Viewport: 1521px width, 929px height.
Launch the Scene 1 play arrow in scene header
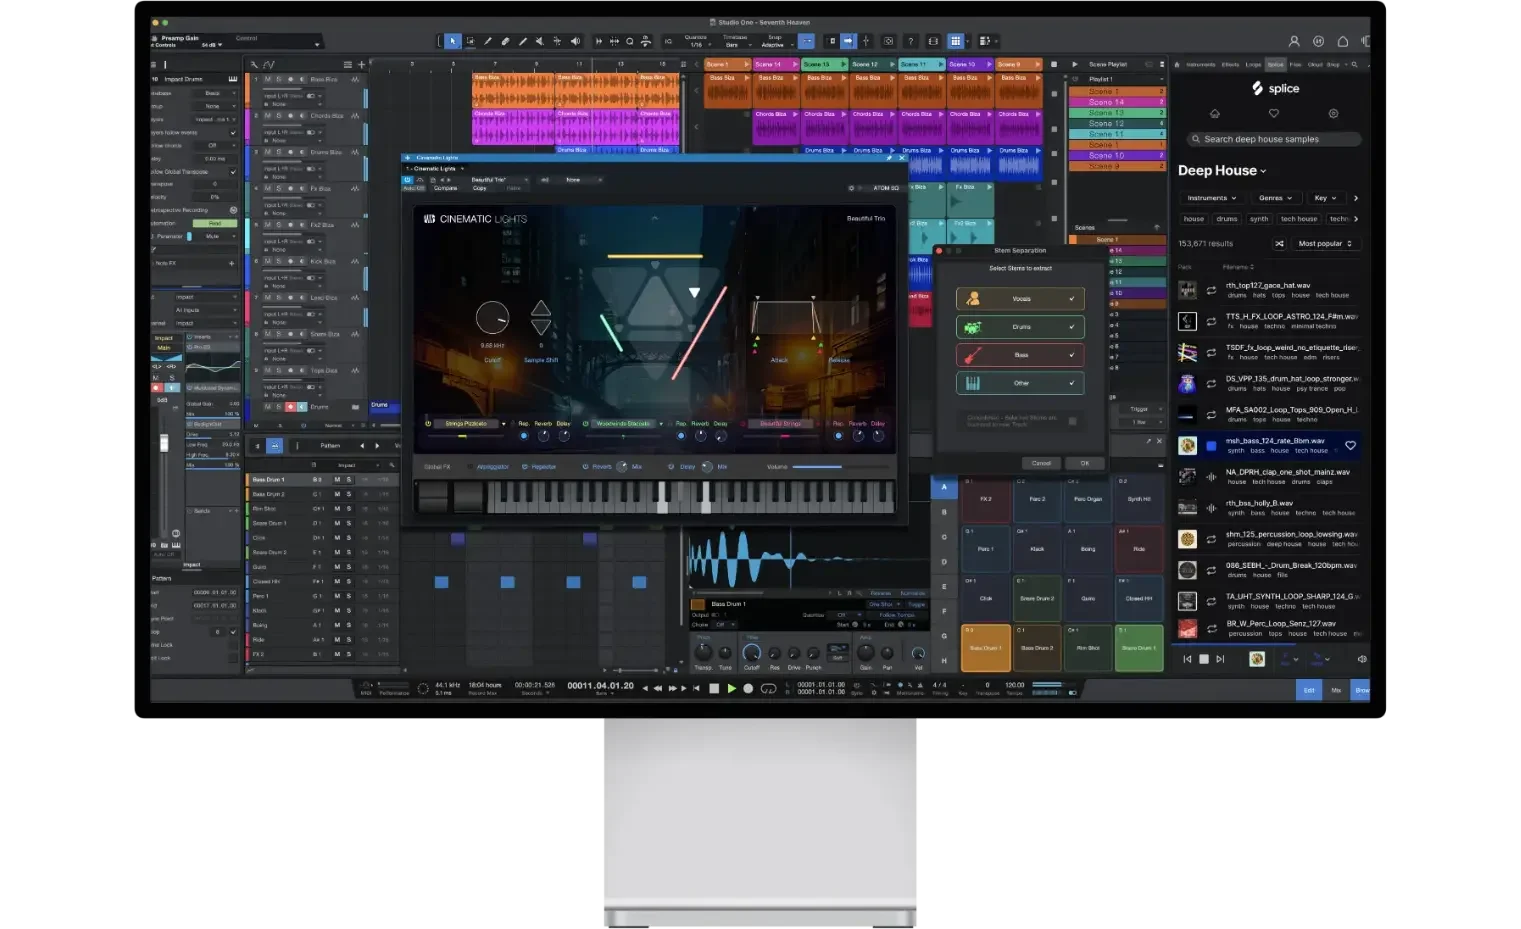pyautogui.click(x=746, y=64)
